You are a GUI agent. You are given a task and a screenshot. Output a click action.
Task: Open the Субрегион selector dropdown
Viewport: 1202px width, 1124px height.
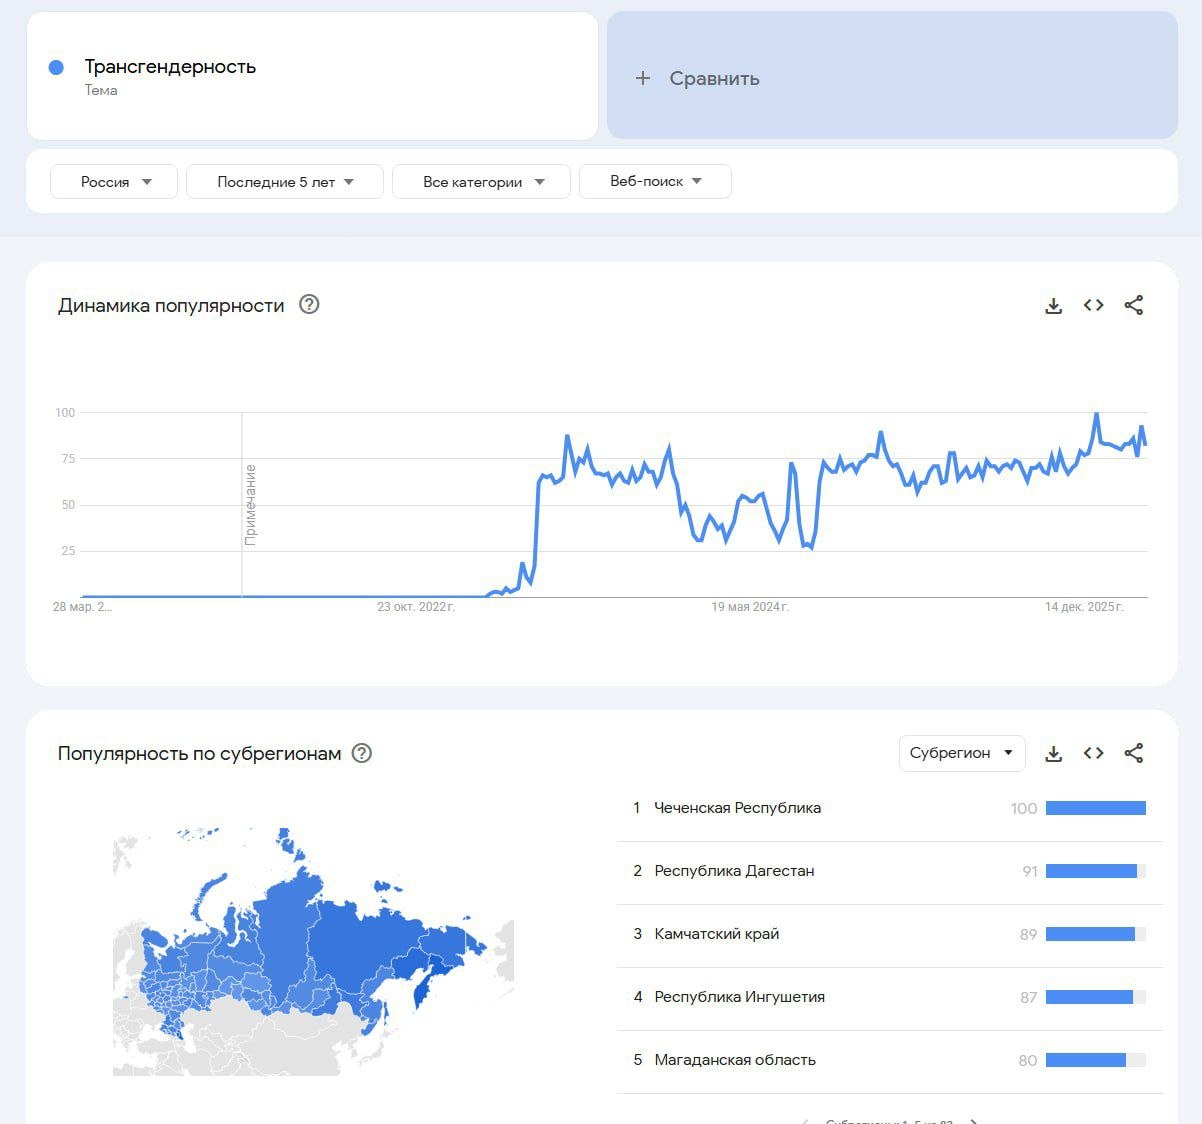click(x=961, y=753)
